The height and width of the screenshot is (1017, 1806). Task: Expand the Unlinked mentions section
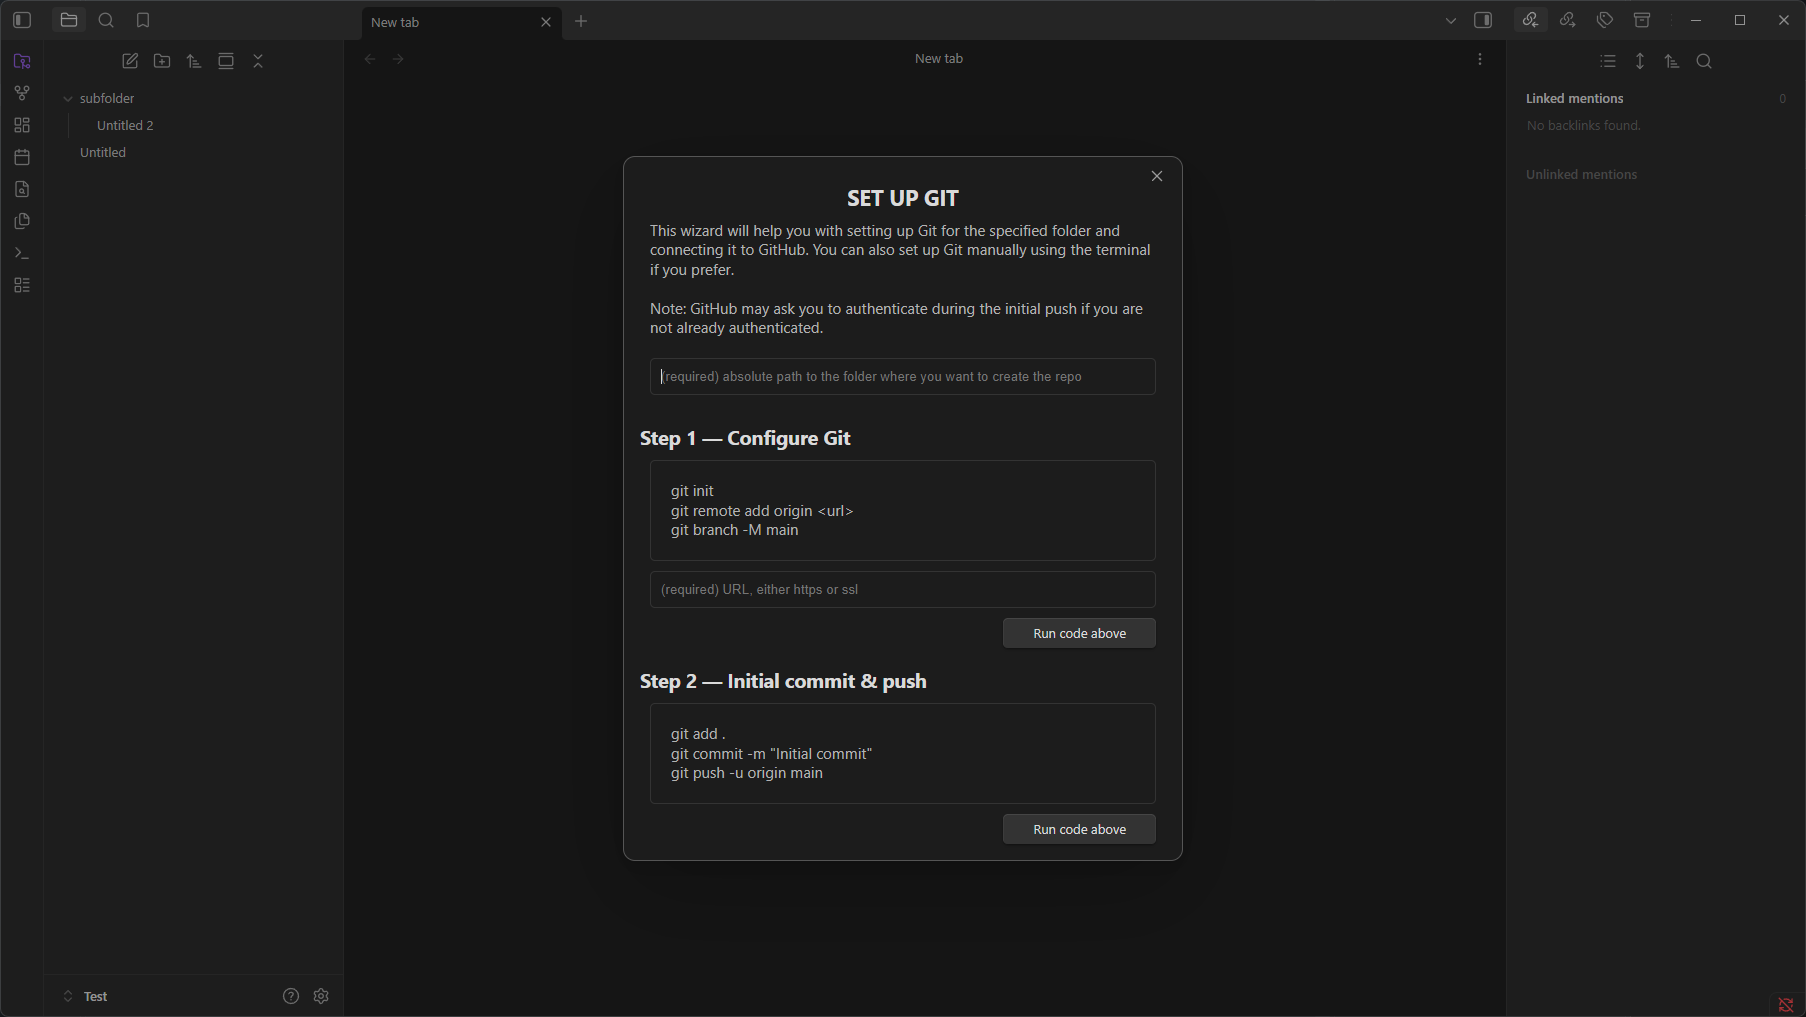[1582, 174]
